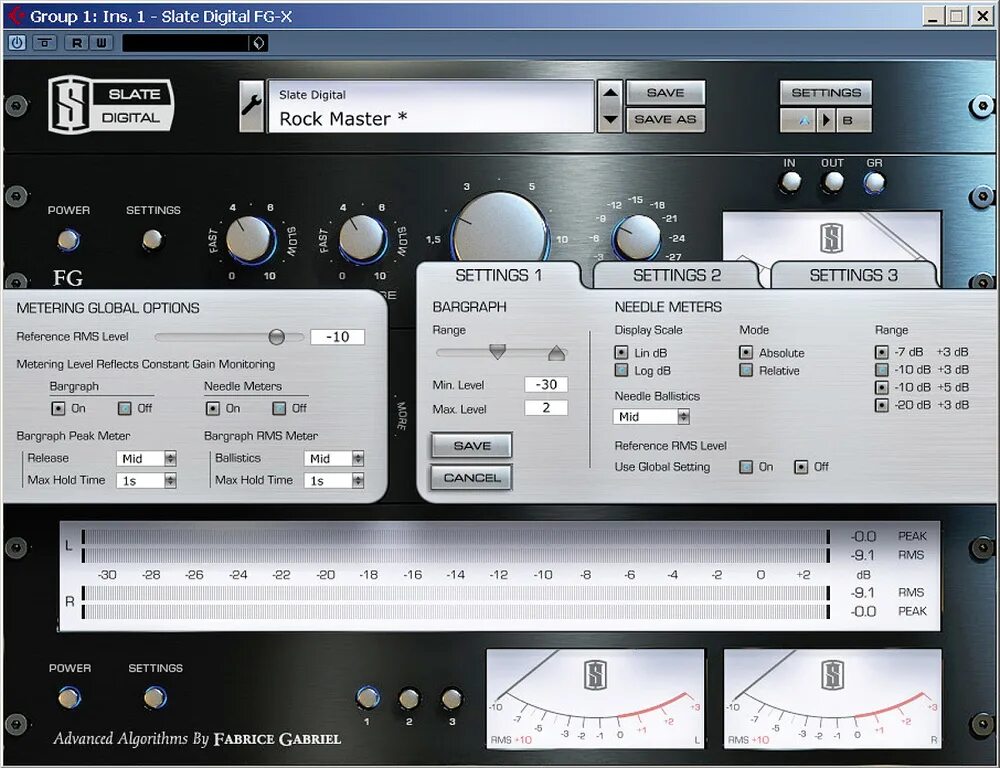This screenshot has height=768, width=1000.
Task: Click the IN meter source button
Action: (x=790, y=182)
